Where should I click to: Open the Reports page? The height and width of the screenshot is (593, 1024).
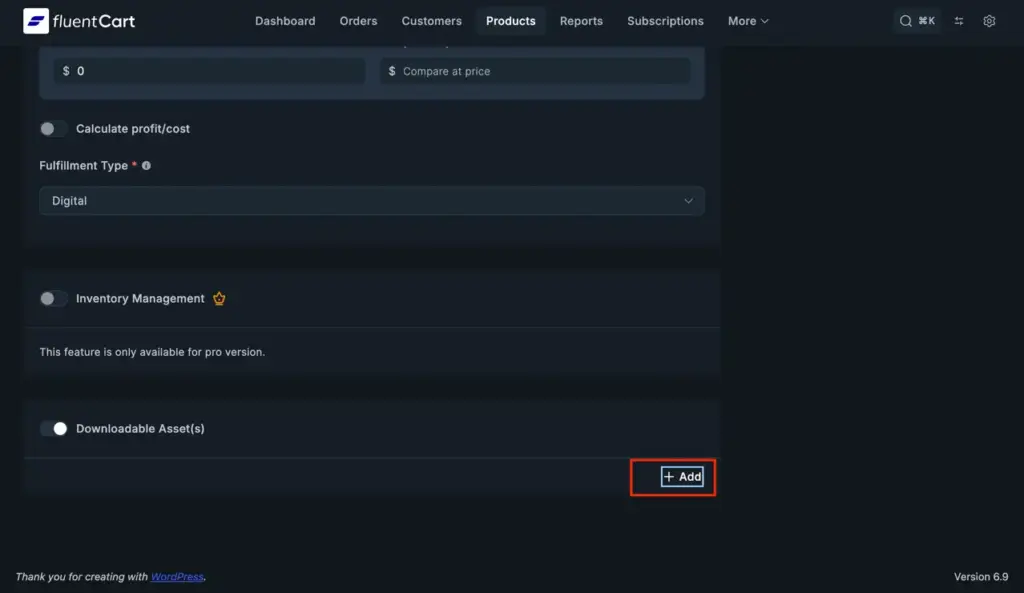[x=581, y=21]
